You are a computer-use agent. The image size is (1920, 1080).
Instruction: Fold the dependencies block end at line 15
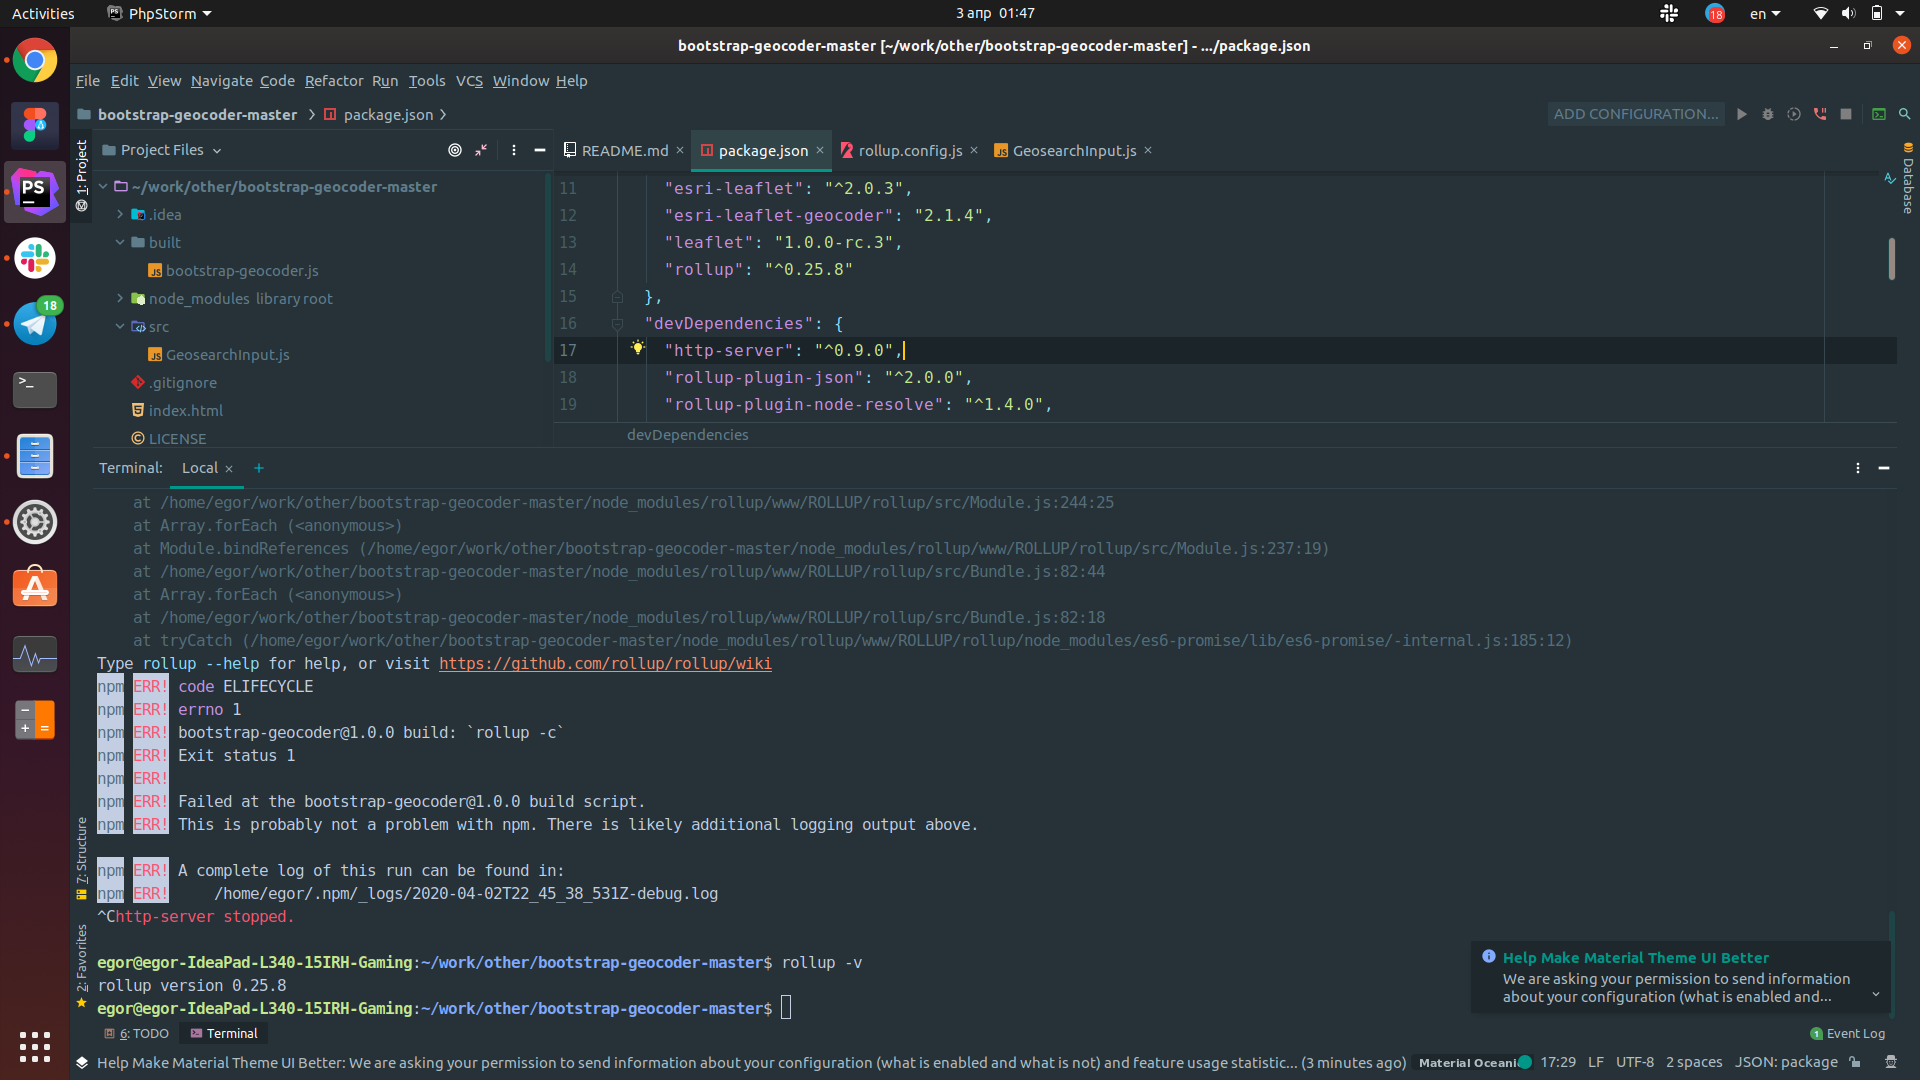coord(617,297)
